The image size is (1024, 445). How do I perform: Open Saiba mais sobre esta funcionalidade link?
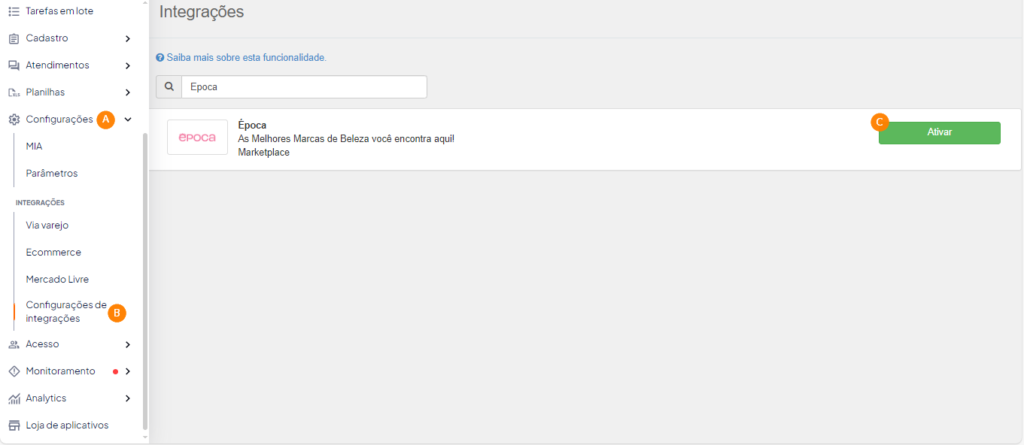(x=246, y=58)
